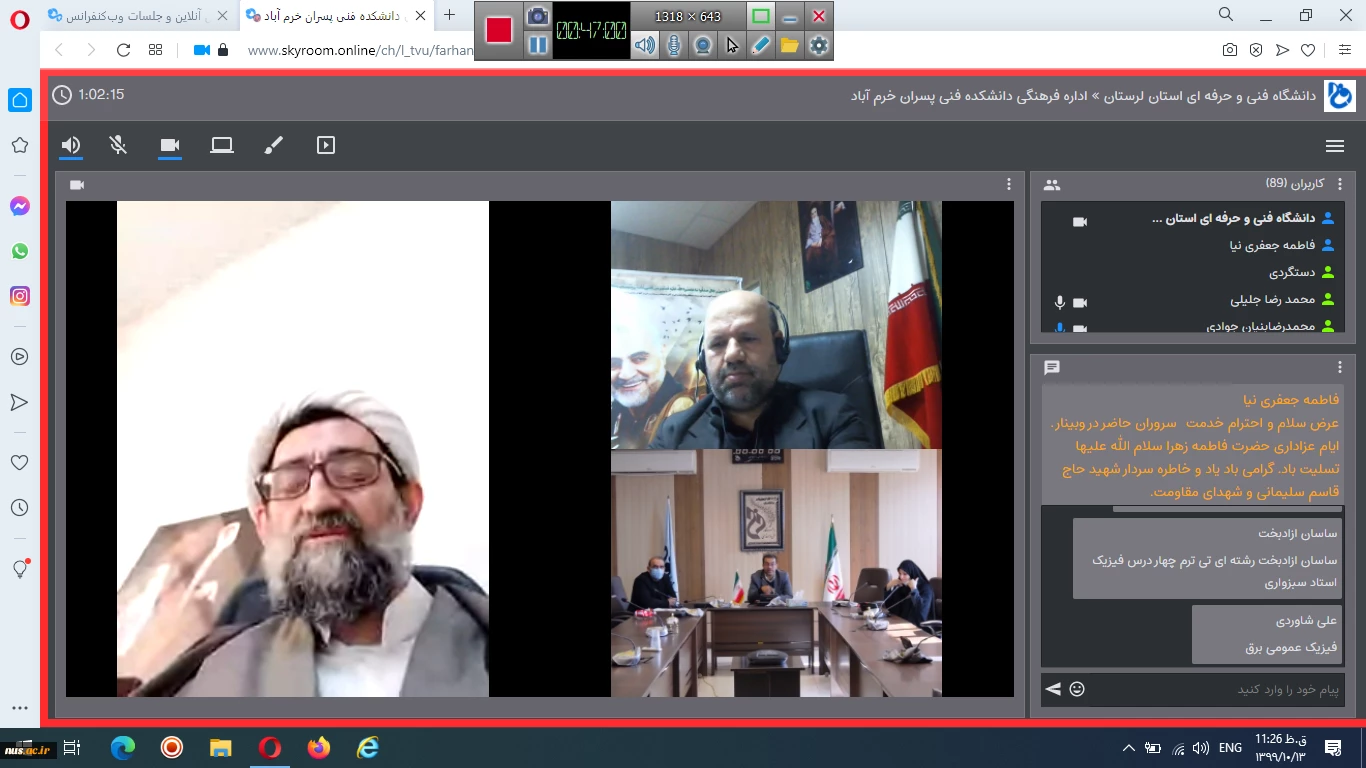Open the chat panel three-dot menu
The image size is (1366, 768).
(x=1340, y=367)
